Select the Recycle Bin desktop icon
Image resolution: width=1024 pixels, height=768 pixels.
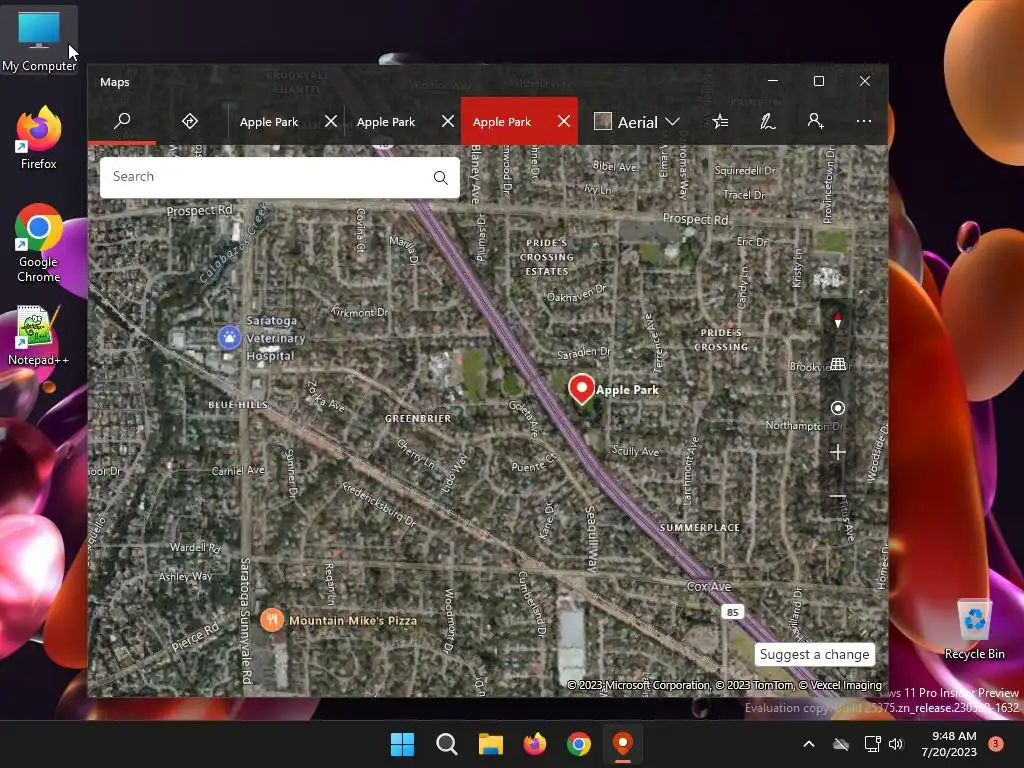click(974, 629)
